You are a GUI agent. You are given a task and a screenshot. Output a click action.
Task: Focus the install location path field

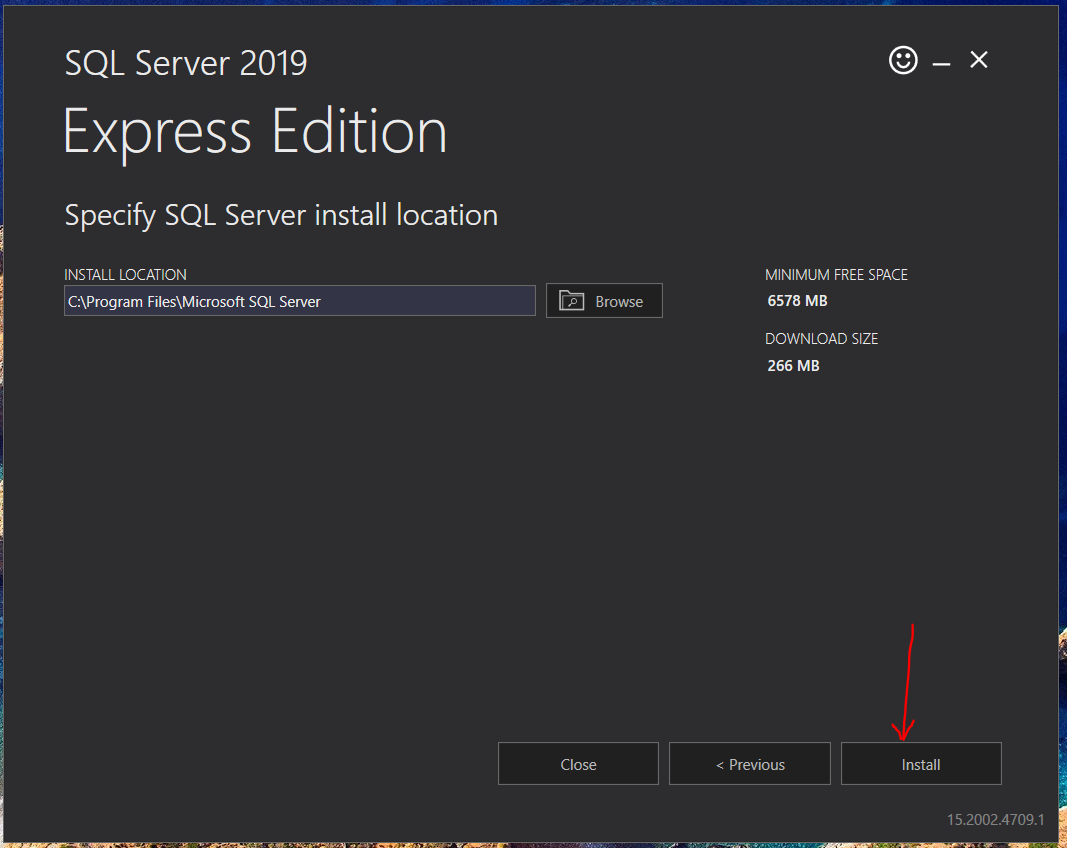click(x=299, y=301)
